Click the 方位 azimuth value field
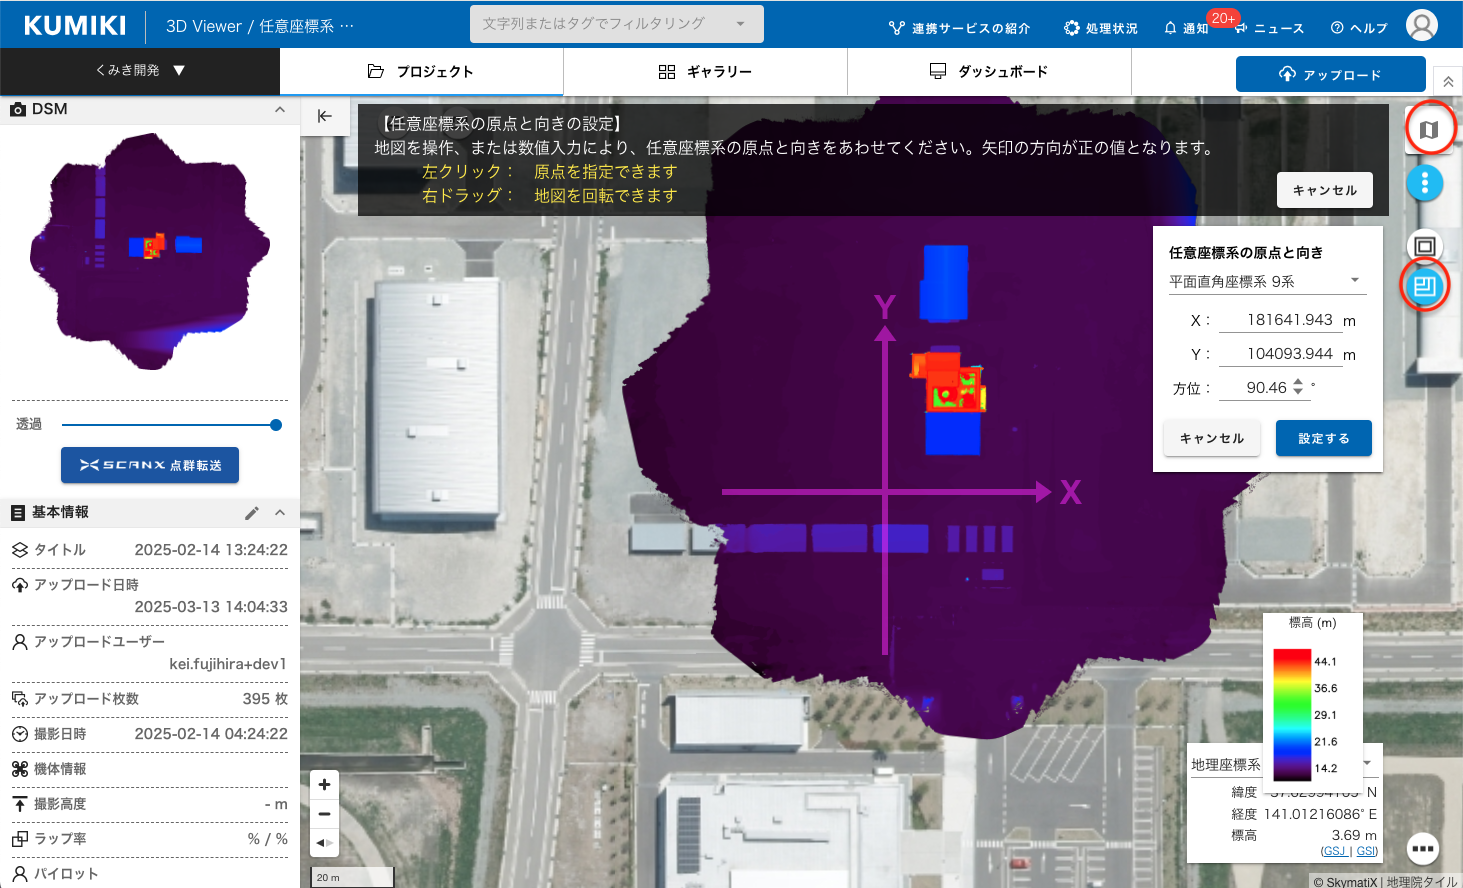Screen dimensions: 1463x888 pos(1264,388)
